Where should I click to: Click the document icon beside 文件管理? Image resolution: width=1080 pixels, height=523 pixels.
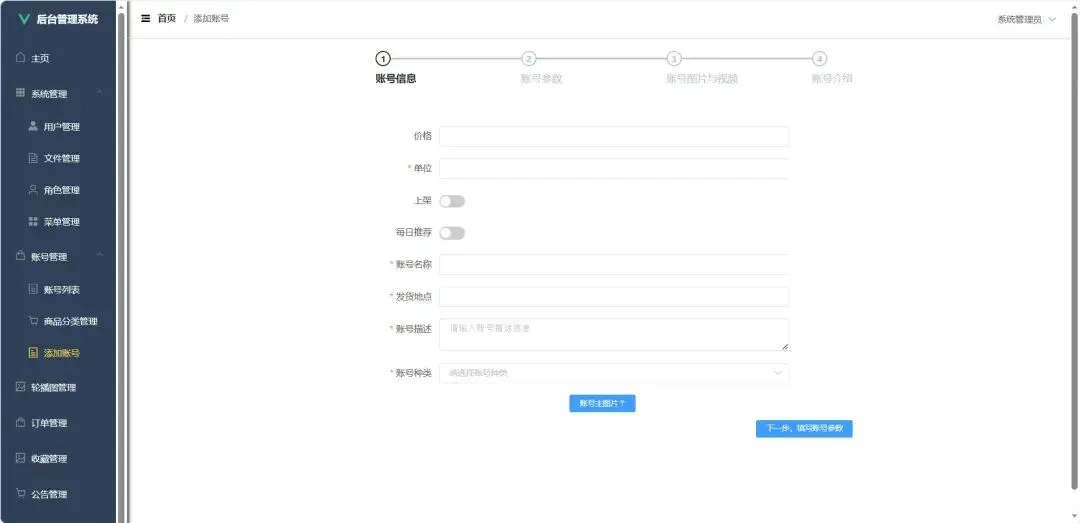point(33,158)
